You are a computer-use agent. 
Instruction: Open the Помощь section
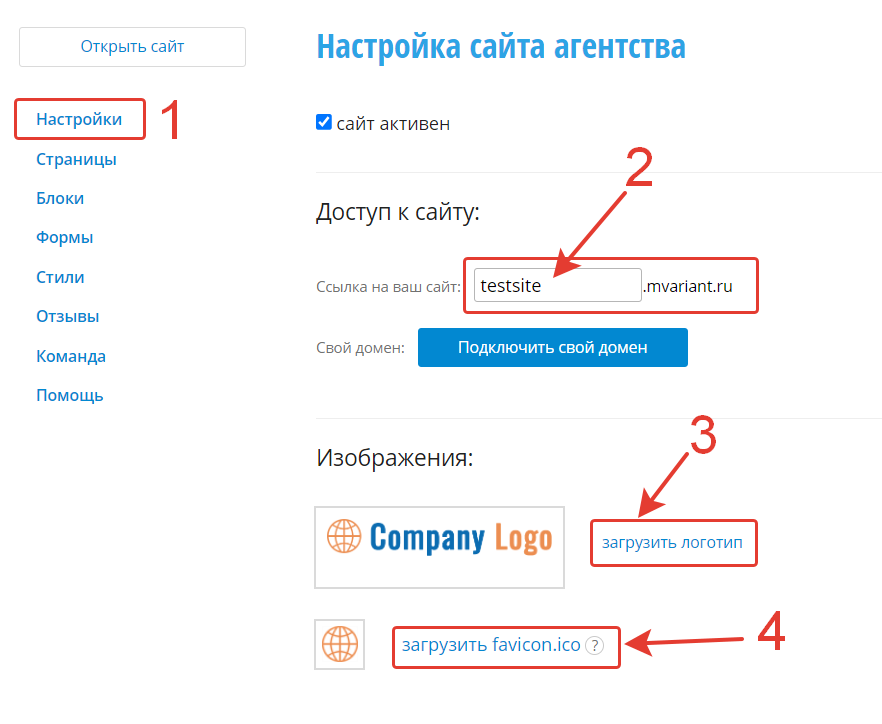pyautogui.click(x=70, y=395)
